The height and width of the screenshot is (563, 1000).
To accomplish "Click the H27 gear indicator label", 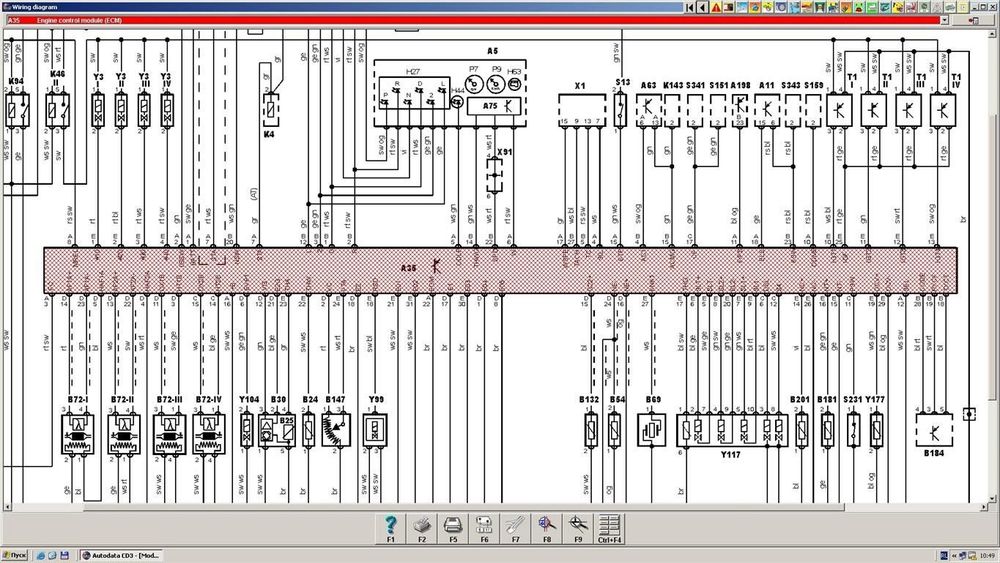I will (x=413, y=72).
